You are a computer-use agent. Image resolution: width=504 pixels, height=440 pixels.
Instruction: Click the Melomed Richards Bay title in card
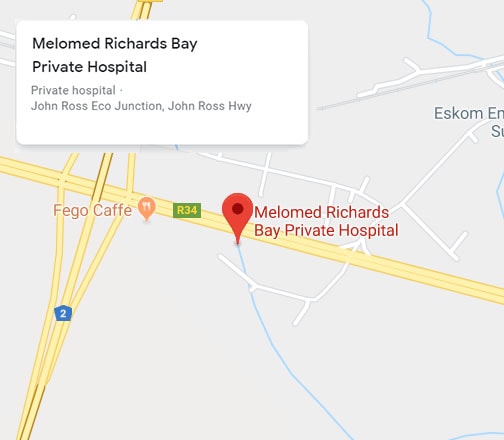tap(115, 44)
